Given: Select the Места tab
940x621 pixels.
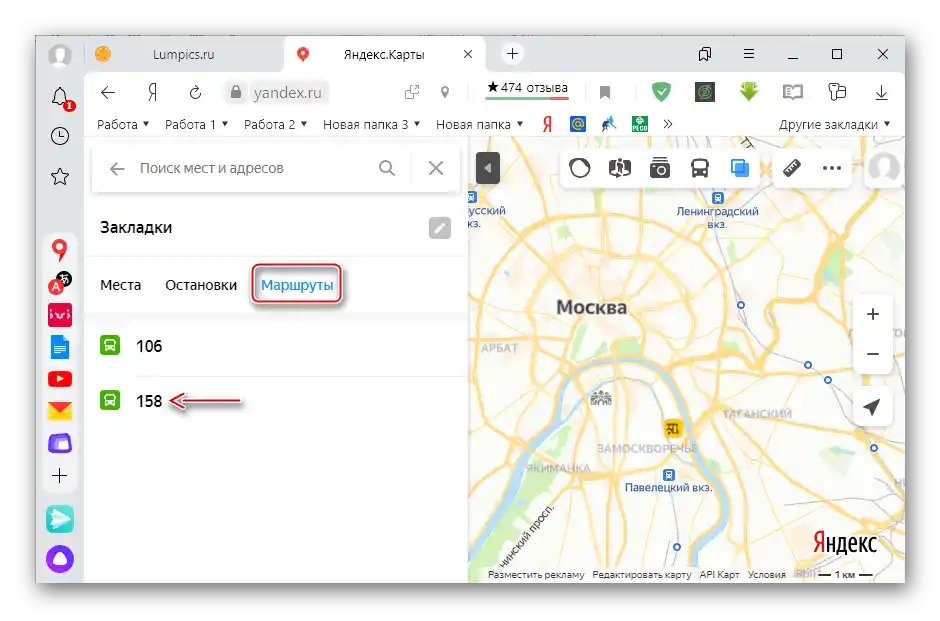Looking at the screenshot, I should click(x=120, y=285).
